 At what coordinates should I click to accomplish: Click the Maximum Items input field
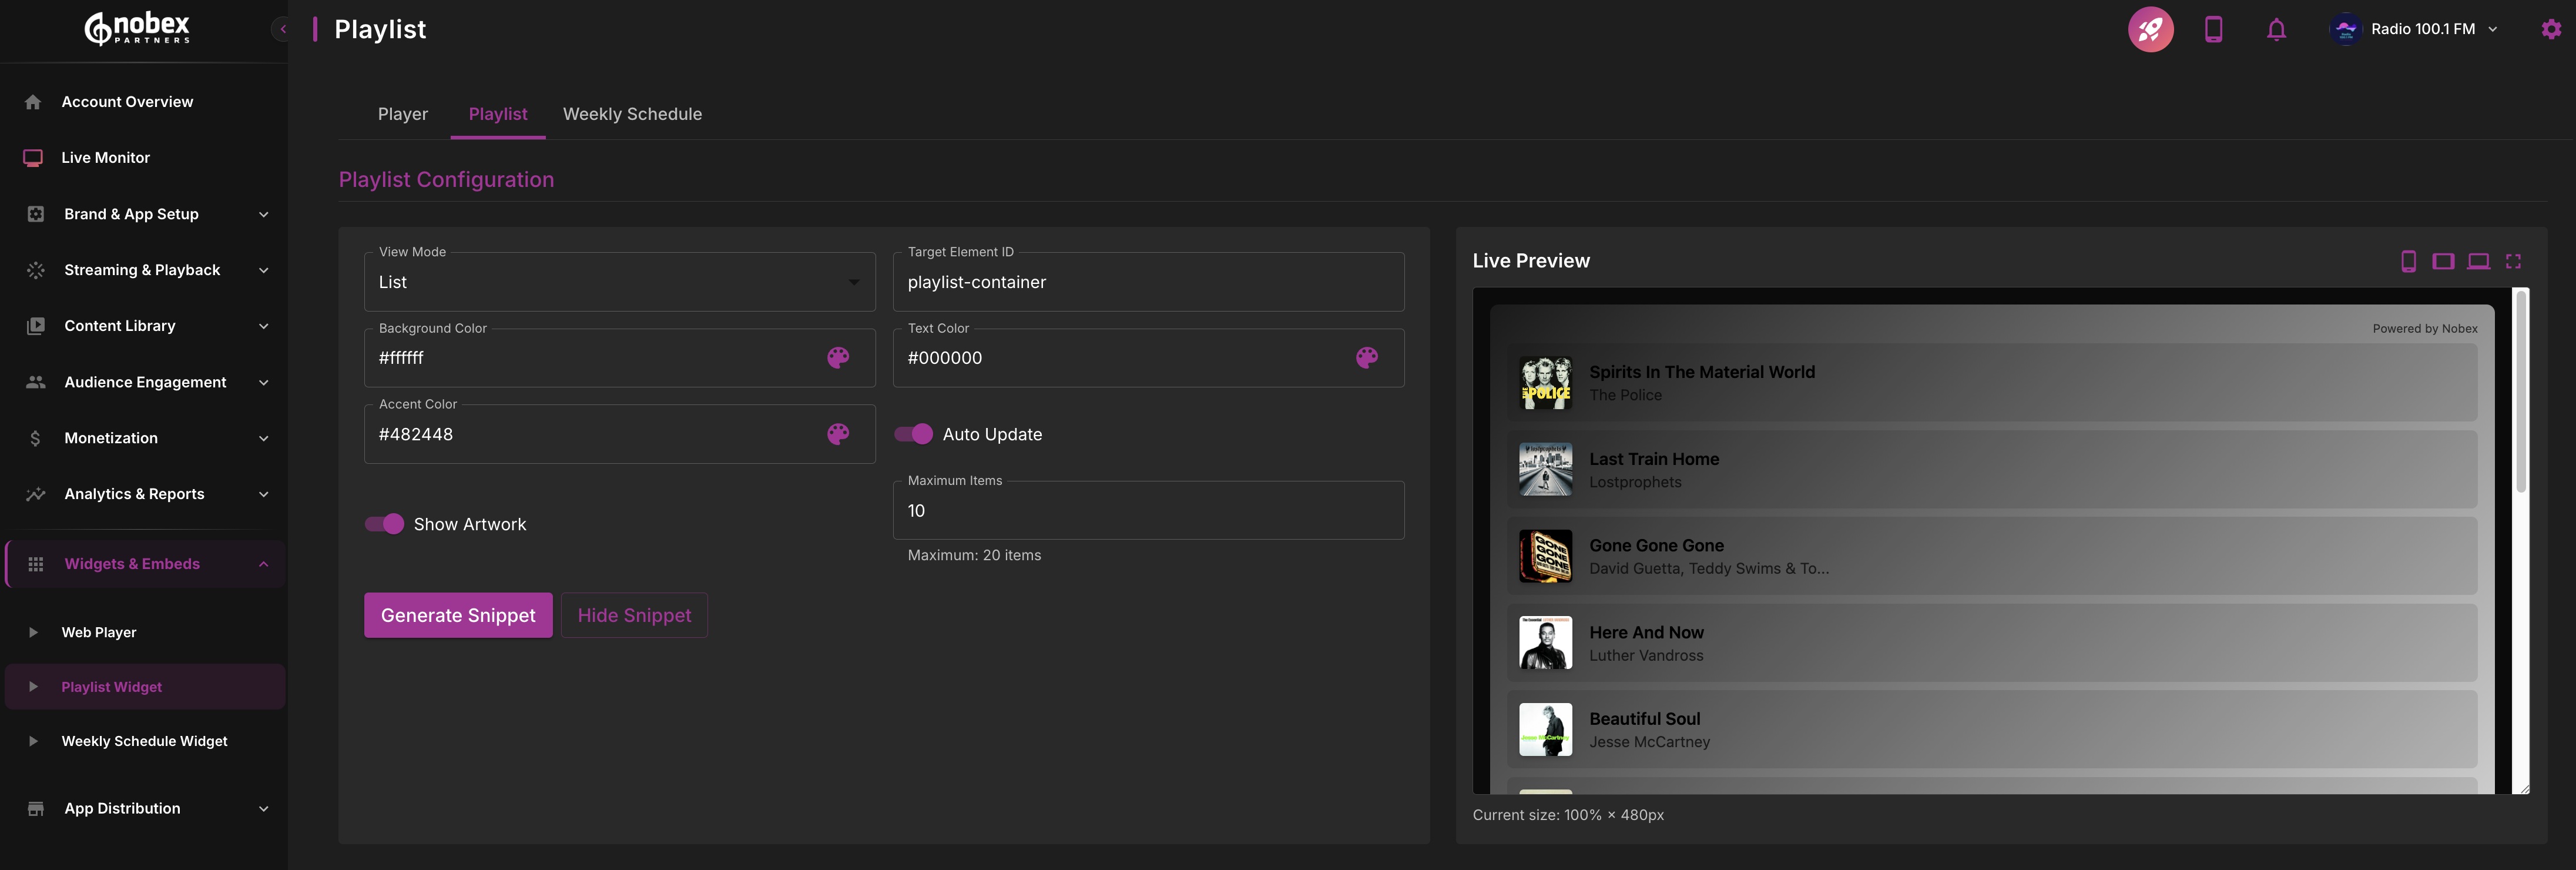click(x=1147, y=511)
